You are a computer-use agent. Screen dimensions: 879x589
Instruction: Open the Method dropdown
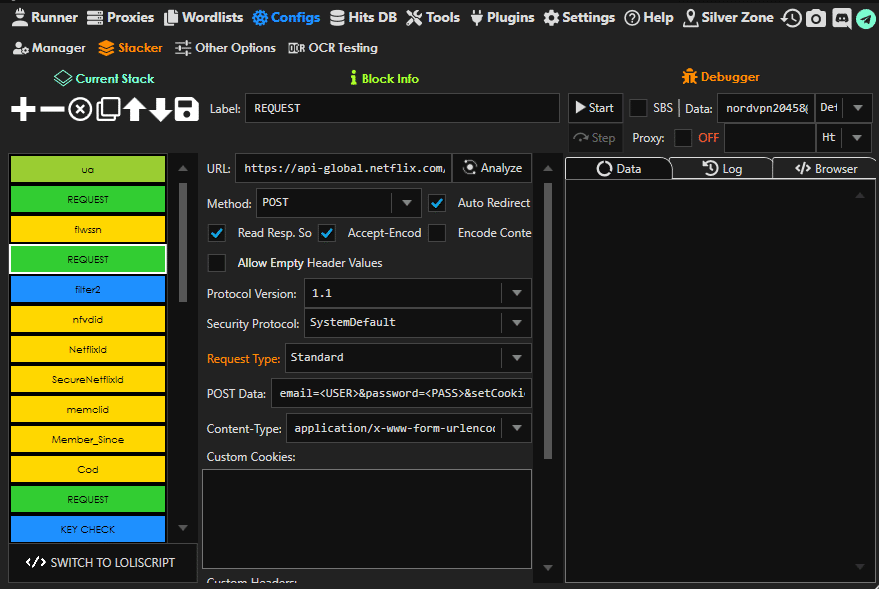pyautogui.click(x=405, y=203)
